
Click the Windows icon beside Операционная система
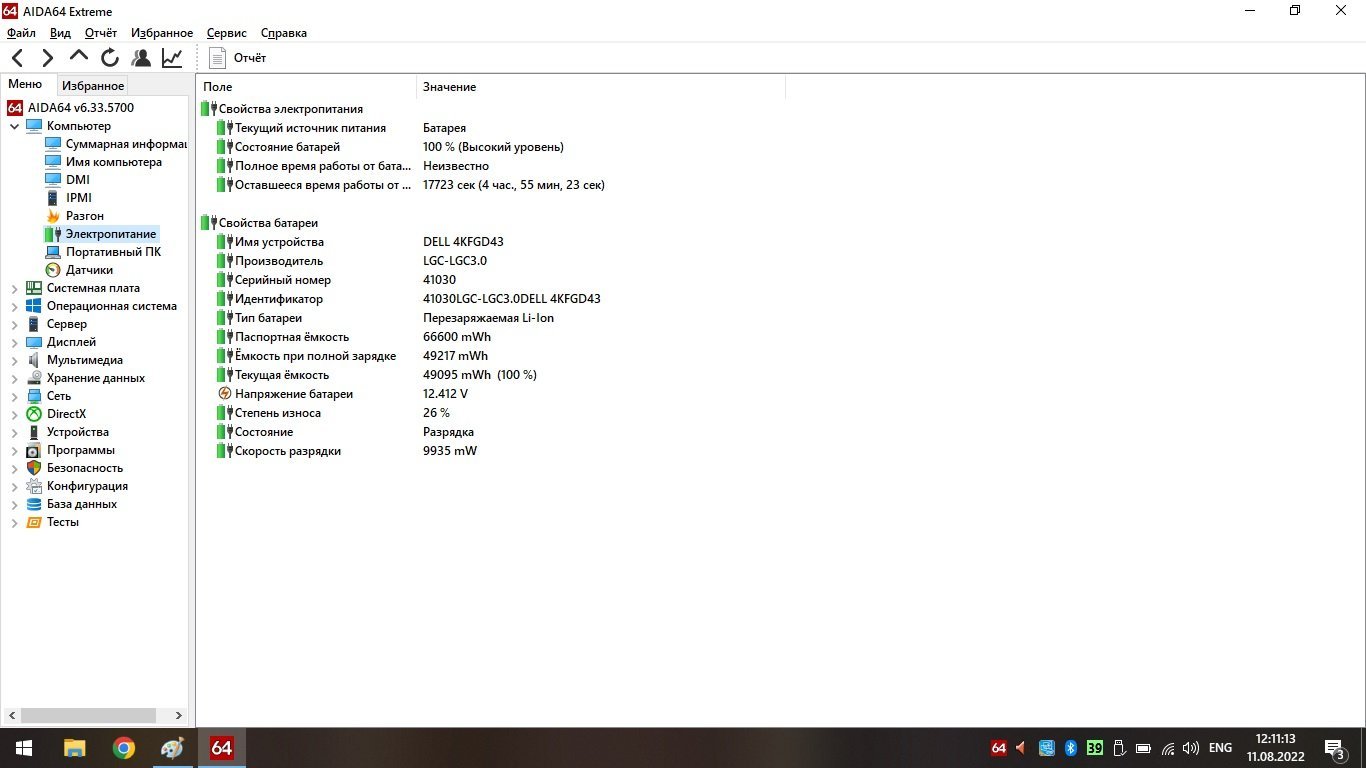tap(34, 306)
